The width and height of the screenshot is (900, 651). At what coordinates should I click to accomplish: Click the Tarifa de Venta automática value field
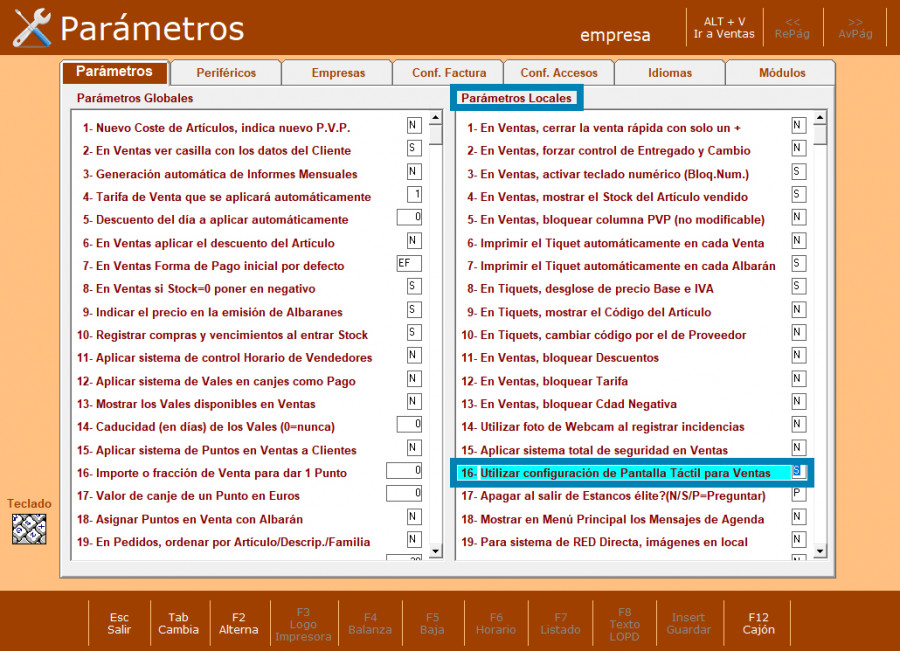pyautogui.click(x=414, y=195)
